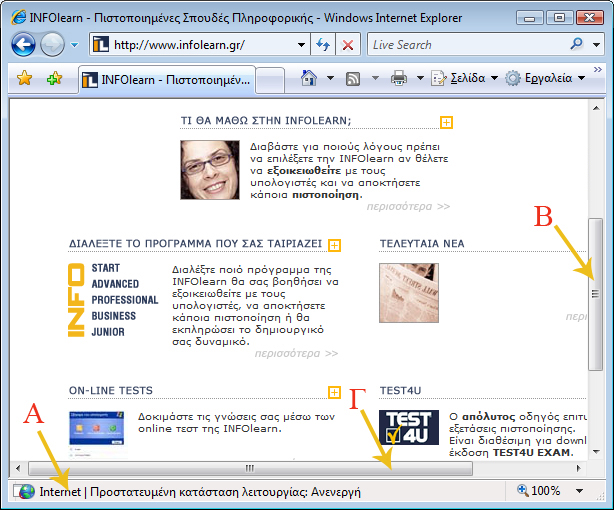Click the search magnifier icon
Image resolution: width=614 pixels, height=510 pixels.
click(576, 44)
